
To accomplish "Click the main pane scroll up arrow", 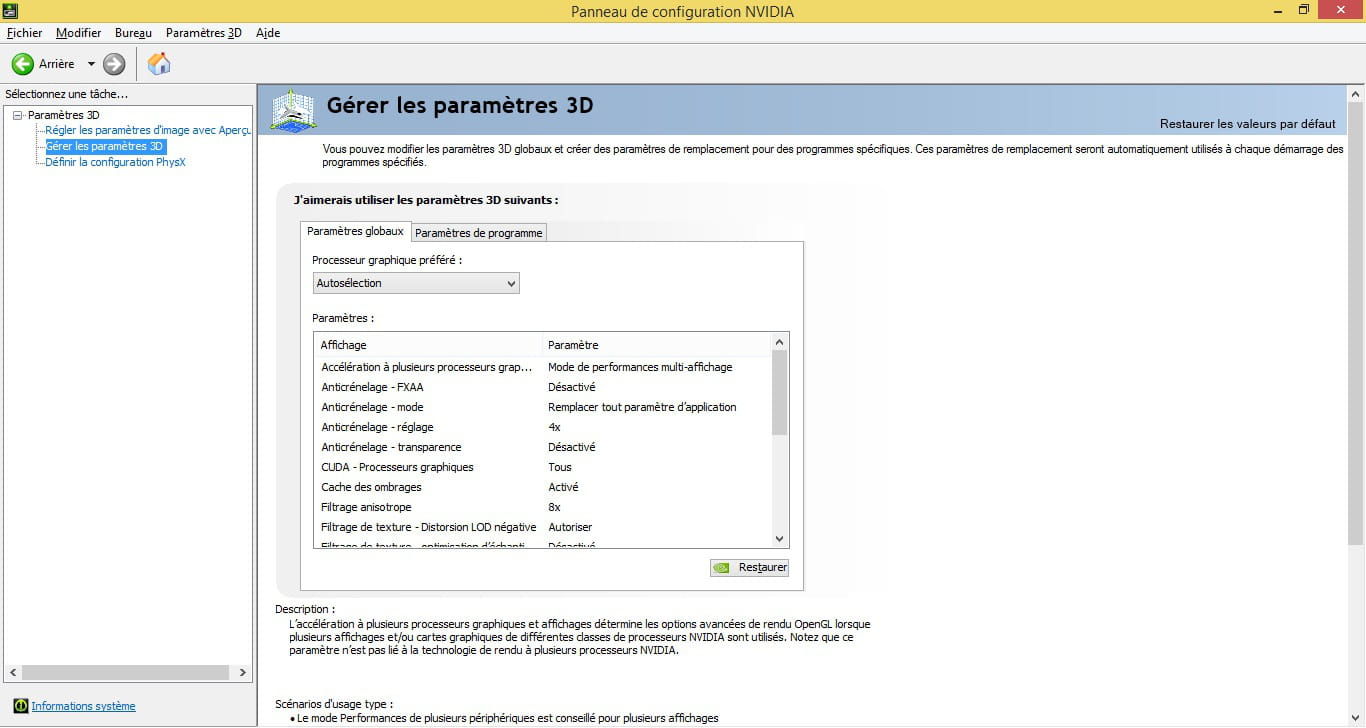I will click(x=1356, y=93).
